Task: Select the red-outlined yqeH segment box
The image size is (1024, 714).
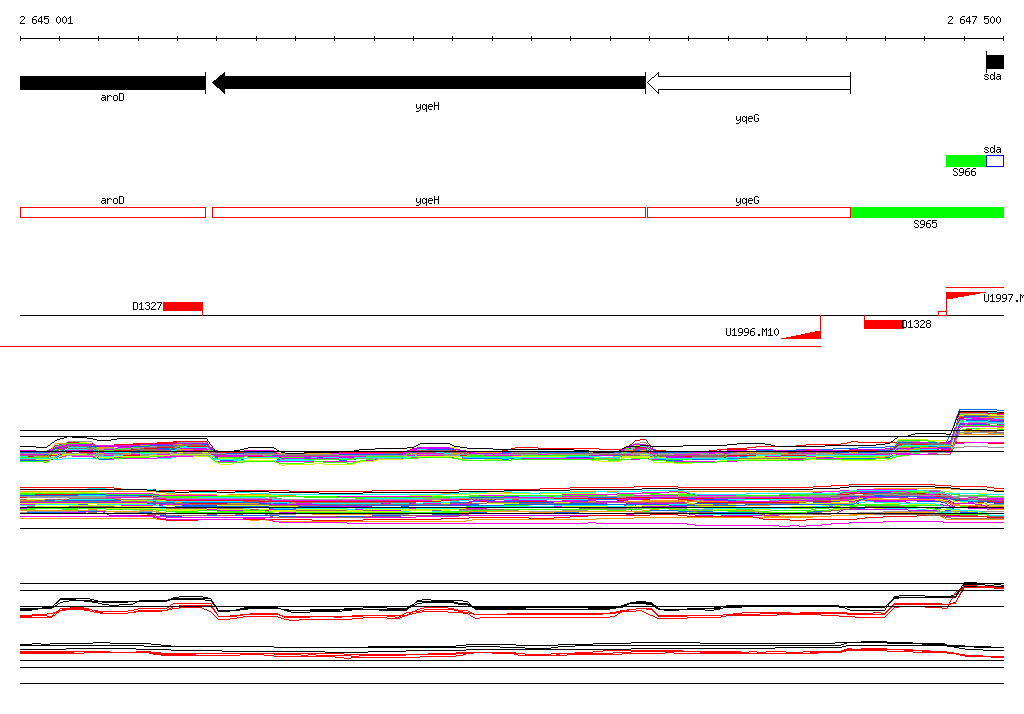Action: tap(428, 212)
